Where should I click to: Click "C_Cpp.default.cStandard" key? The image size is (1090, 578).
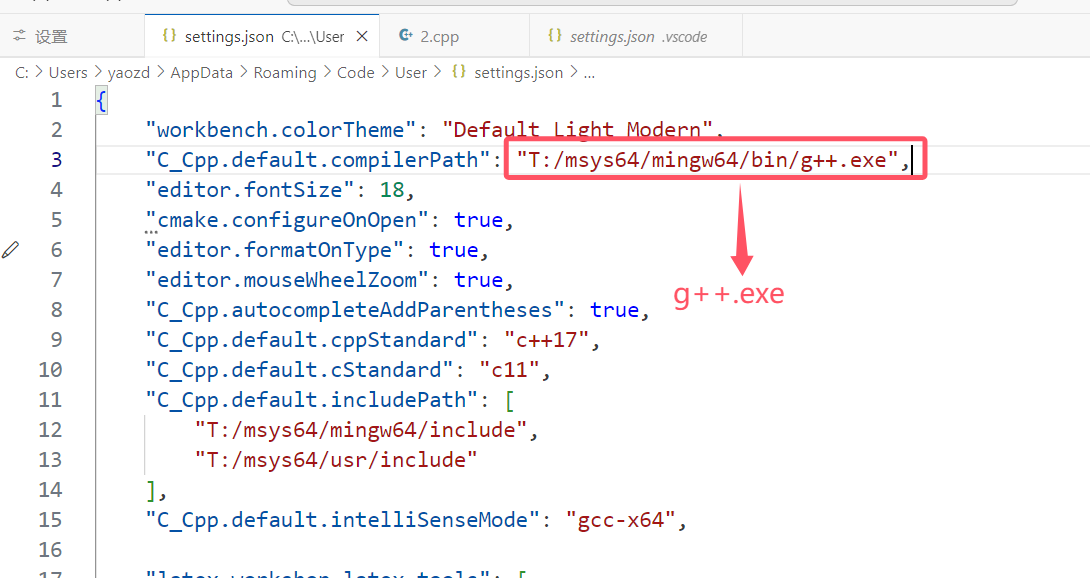point(299,369)
